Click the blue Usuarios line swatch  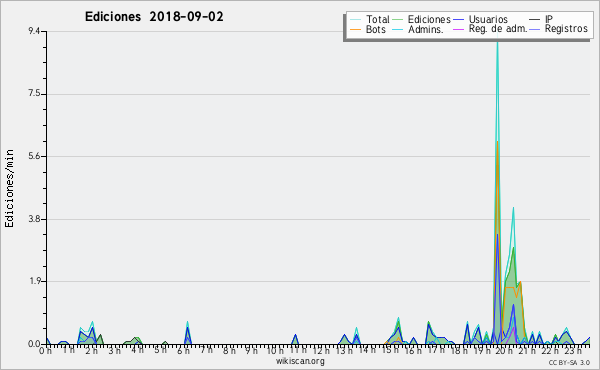459,20
